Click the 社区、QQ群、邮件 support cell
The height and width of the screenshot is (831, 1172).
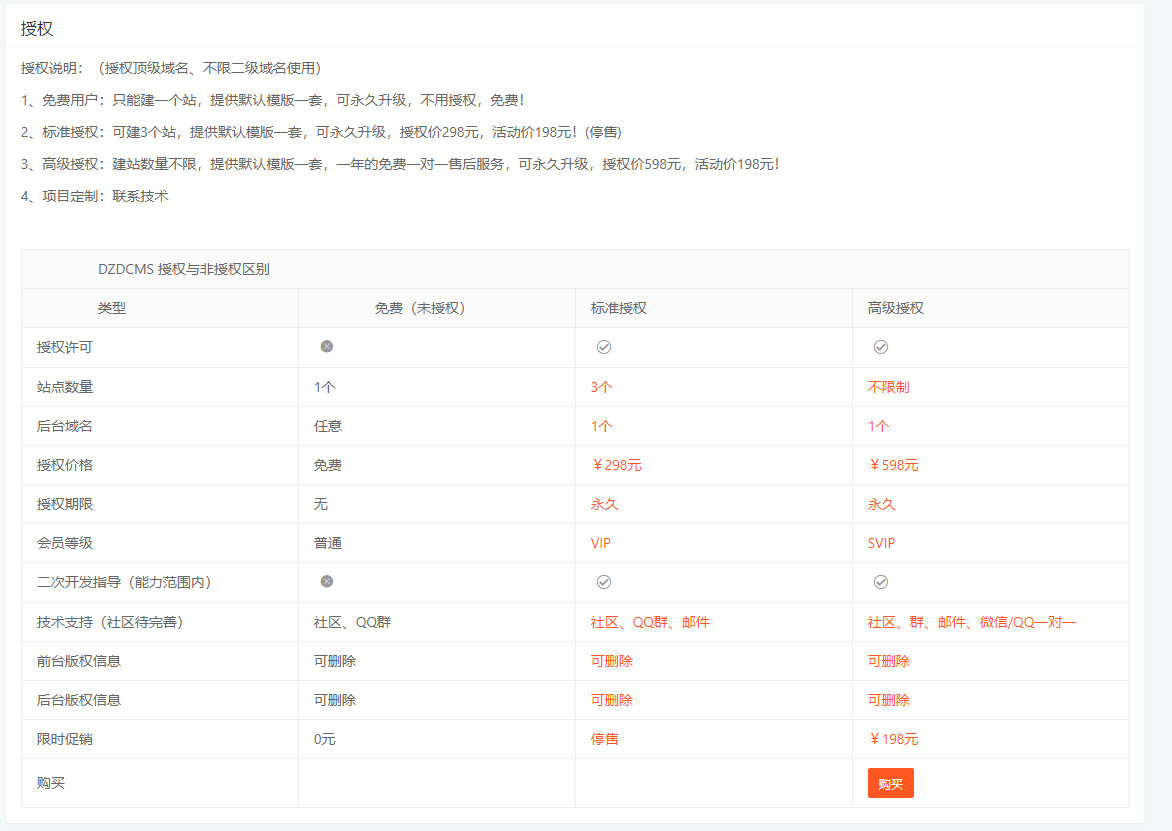tap(650, 622)
